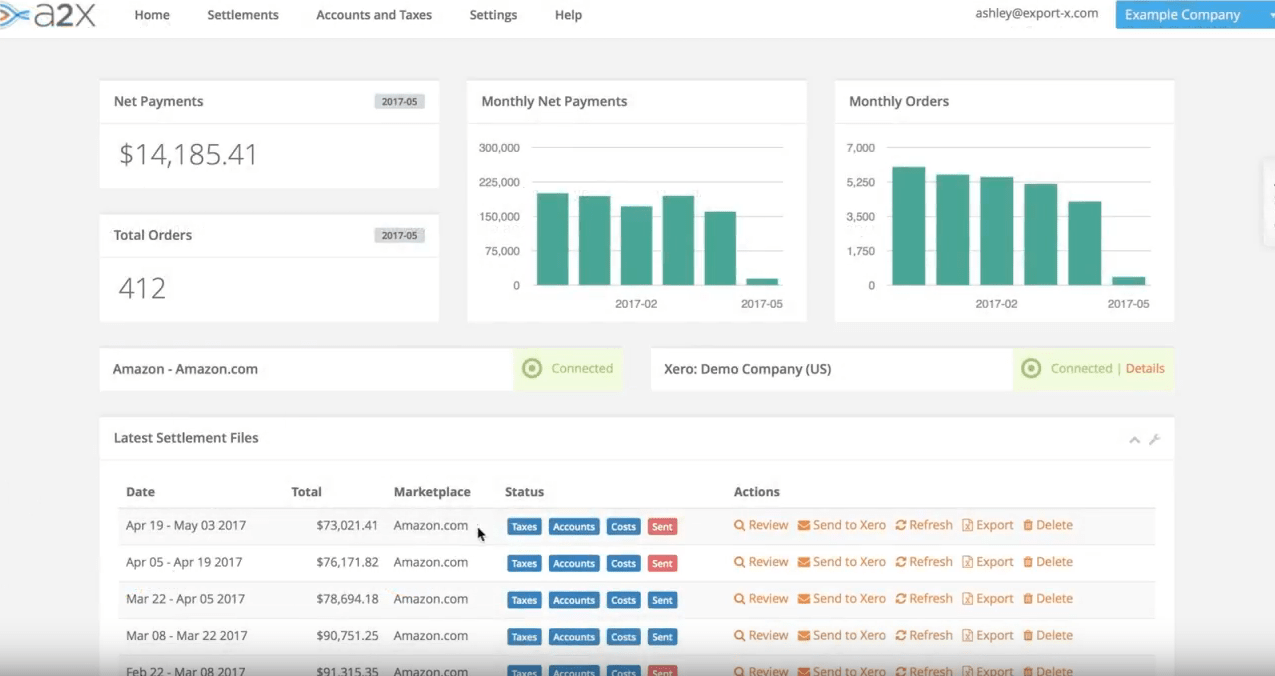Viewport: 1275px width, 676px height.
Task: Review the Apr 05 - Apr 19 settlement
Action: tap(761, 562)
